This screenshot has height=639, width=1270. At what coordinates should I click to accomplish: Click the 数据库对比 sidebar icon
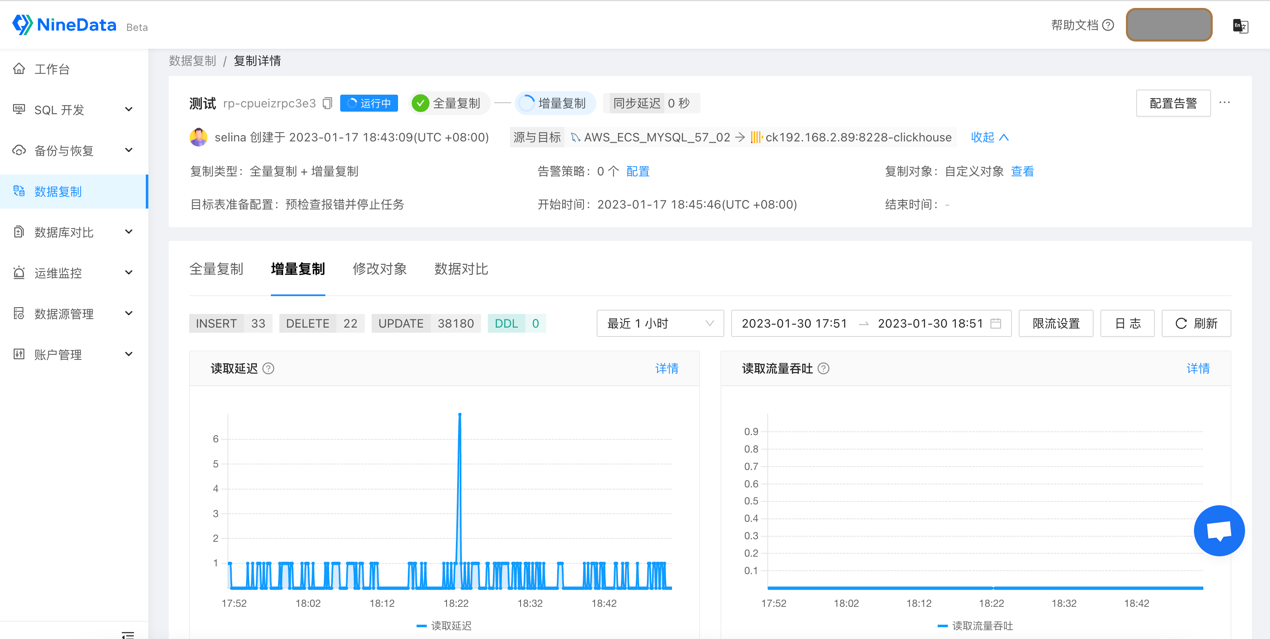(x=19, y=232)
